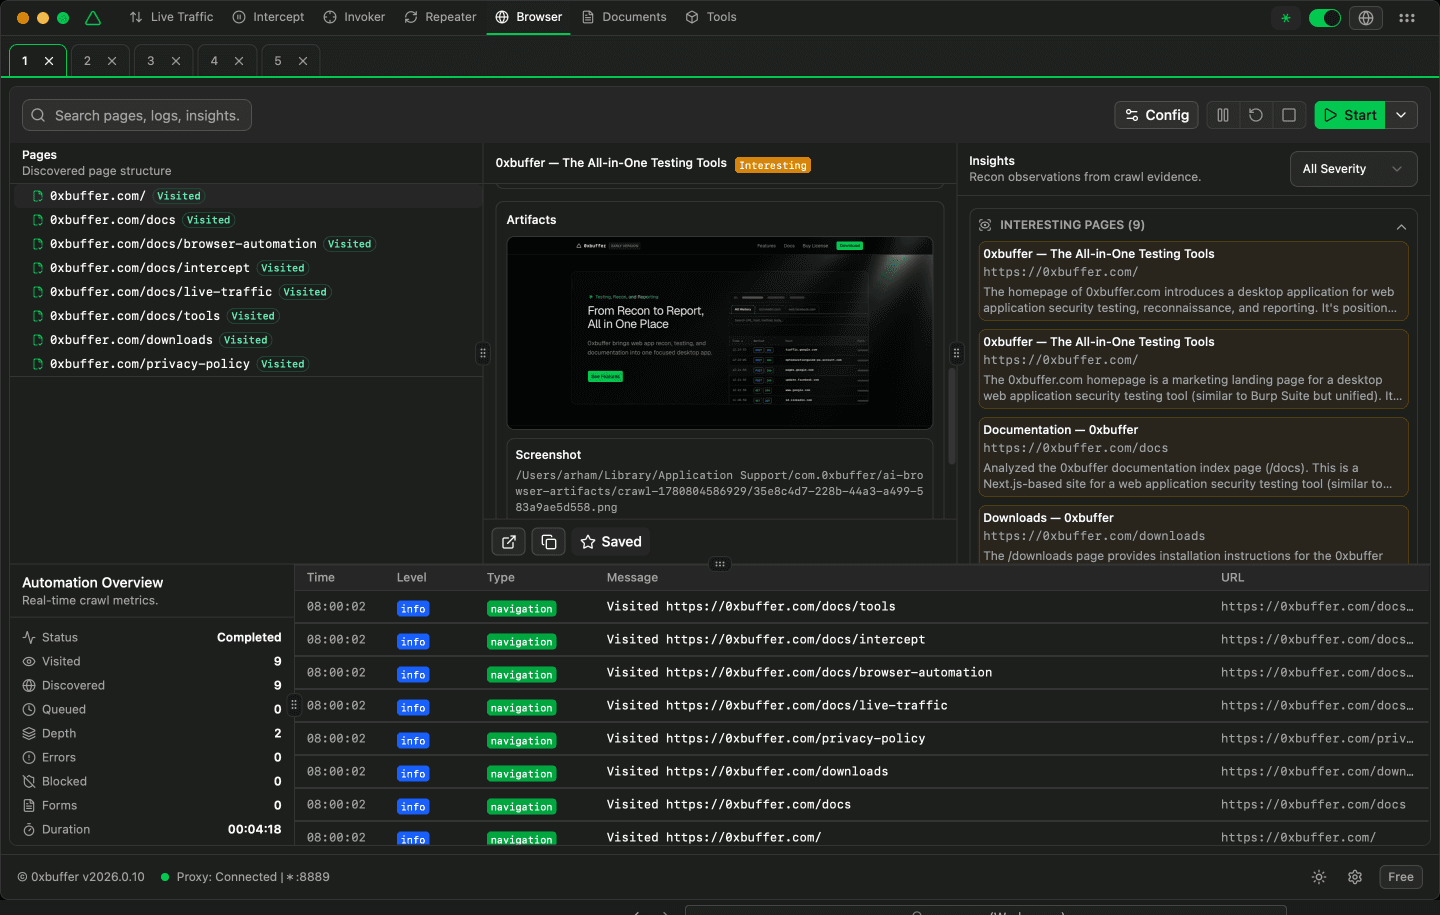Click the Status metric icon
Viewport: 1440px width, 915px height.
29,638
